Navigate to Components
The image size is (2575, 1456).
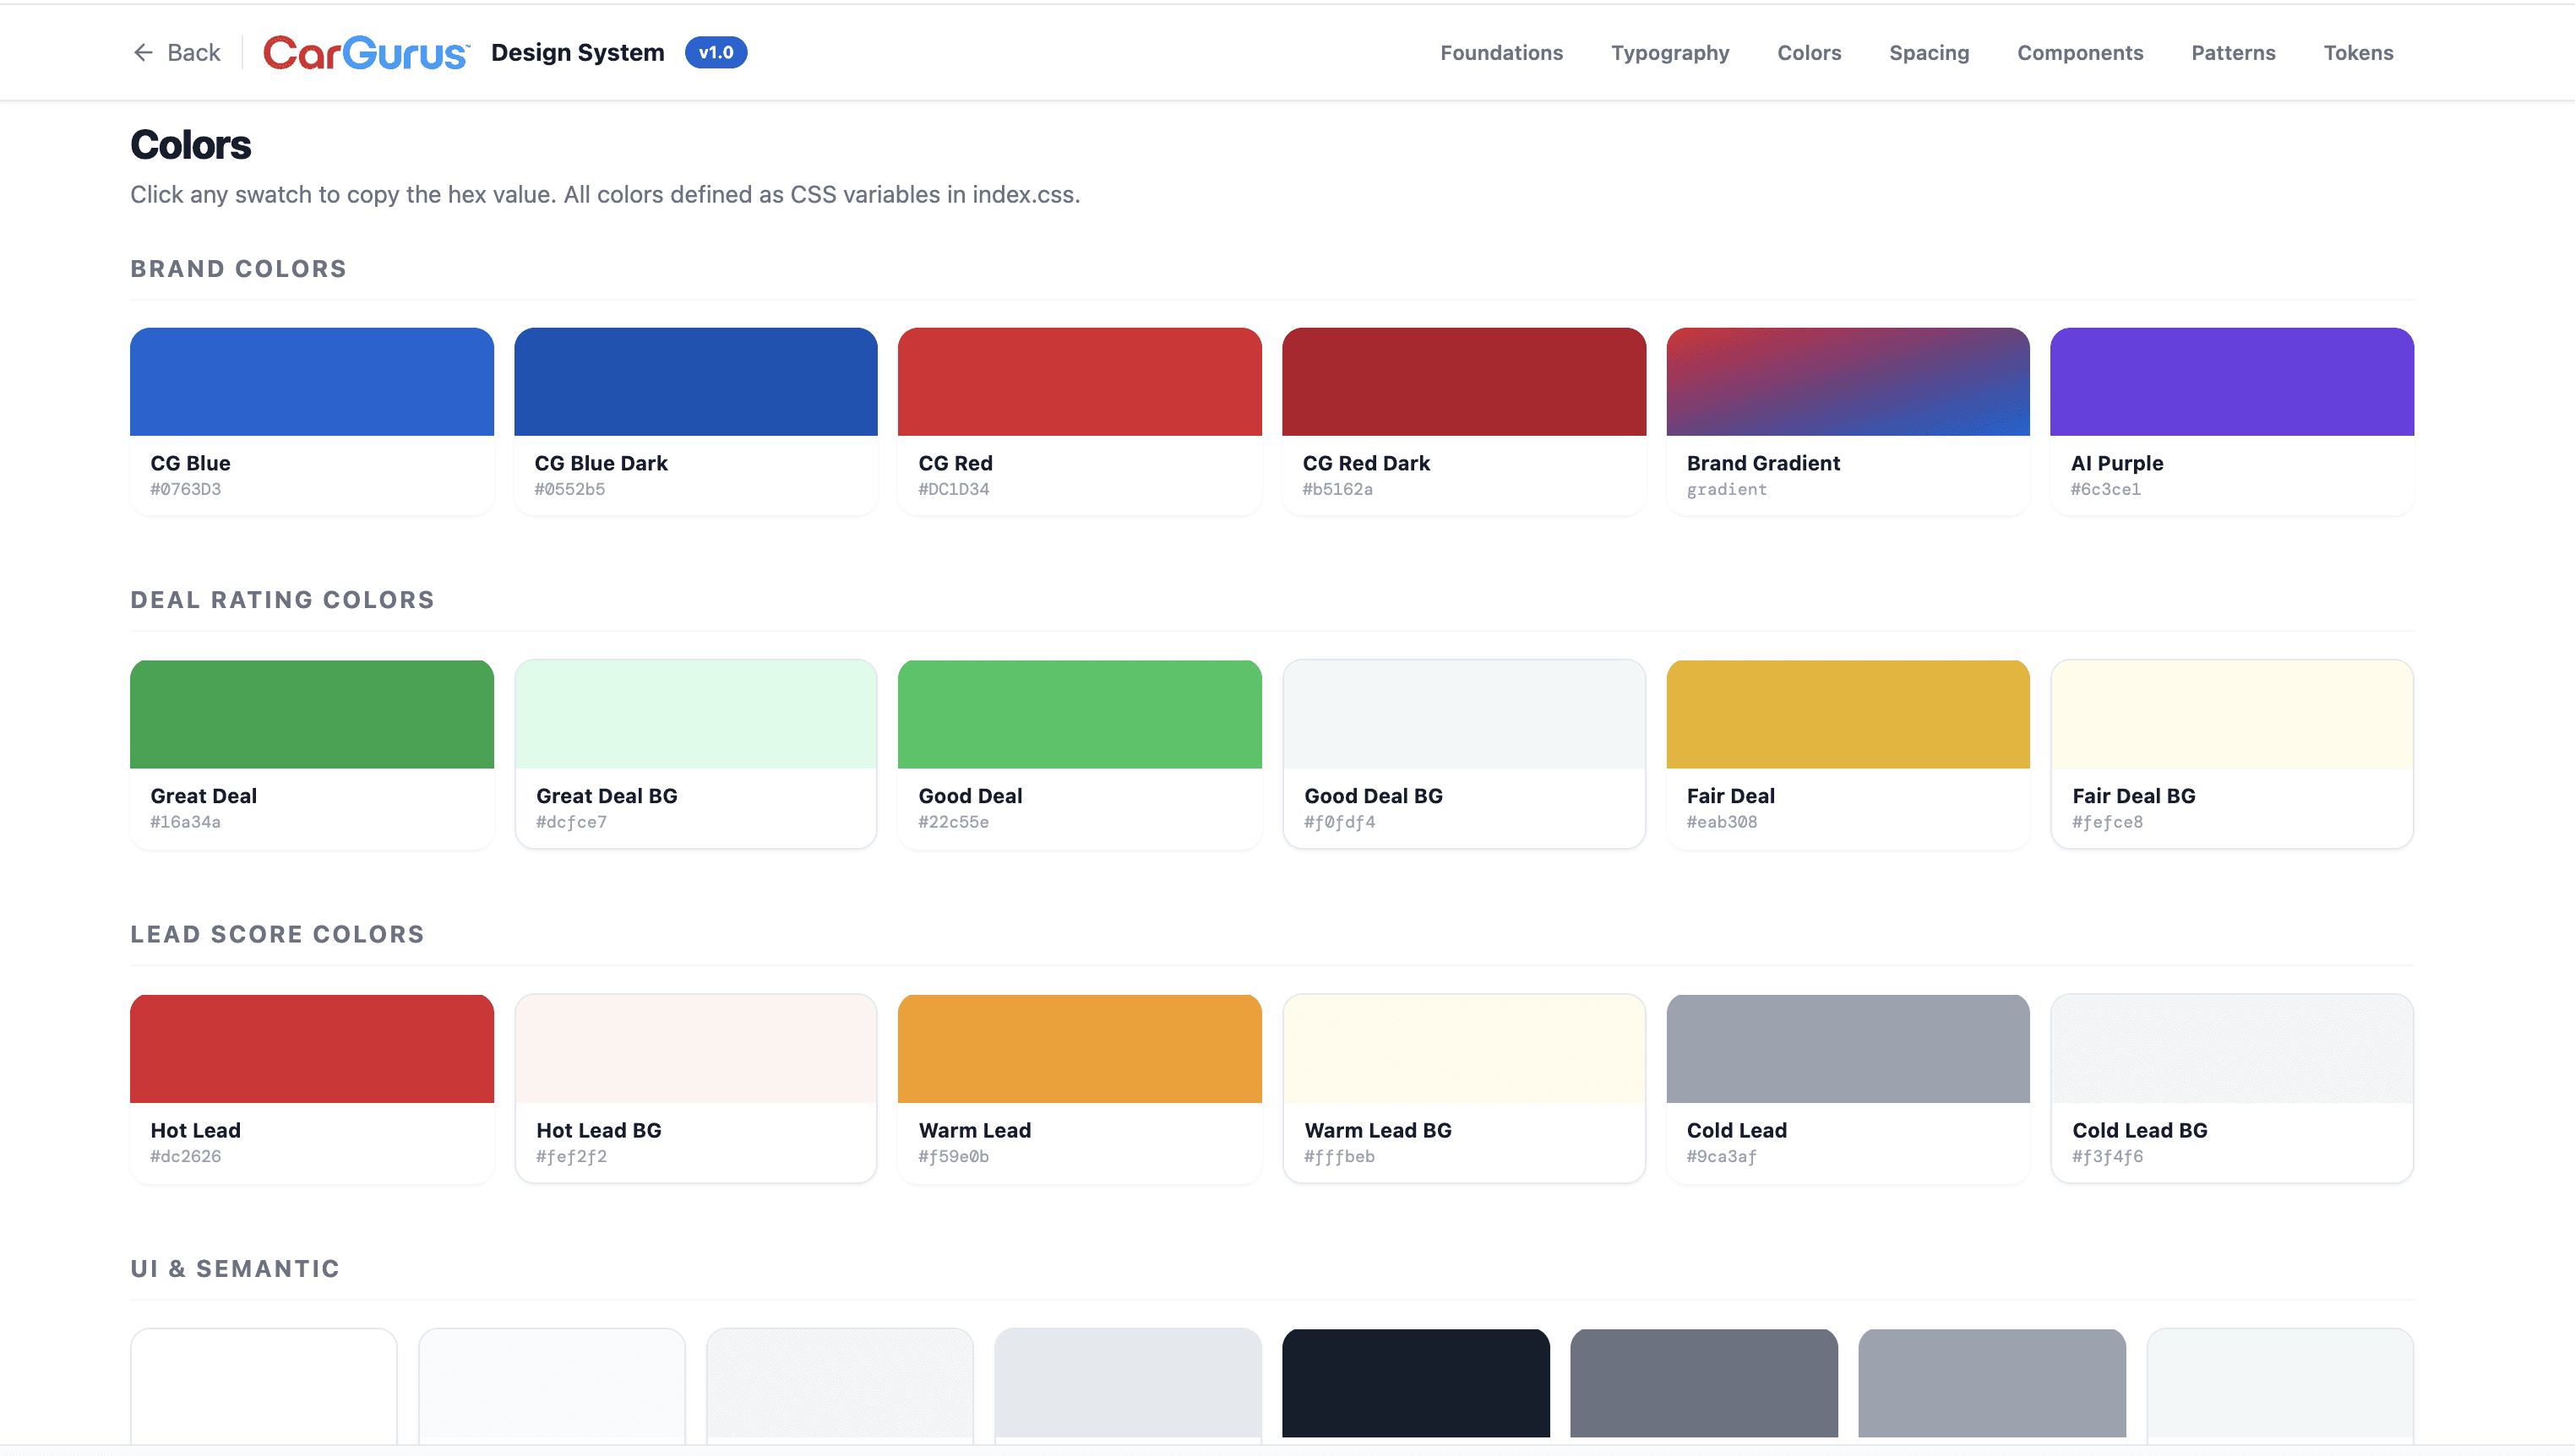point(2079,52)
